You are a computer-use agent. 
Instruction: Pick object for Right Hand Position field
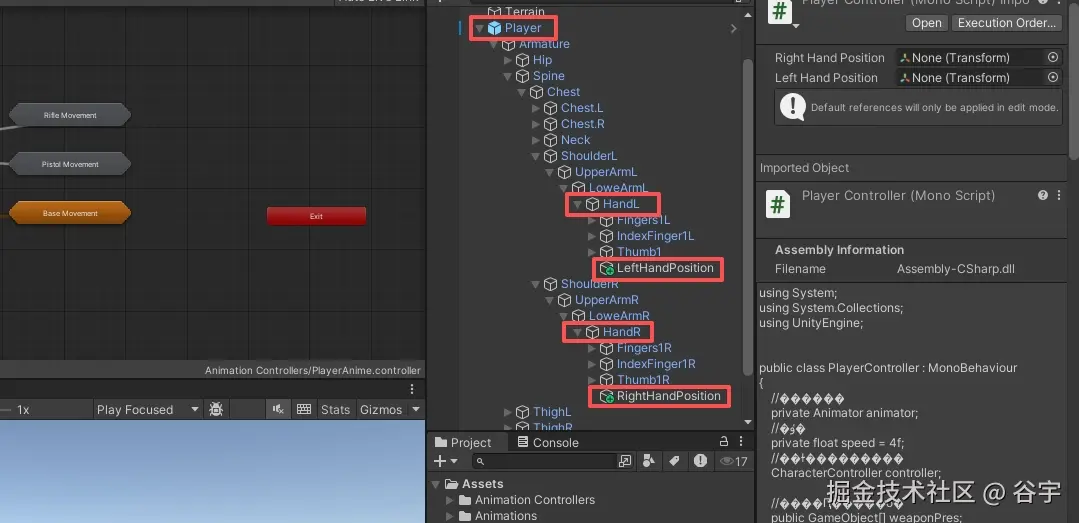coord(1053,58)
